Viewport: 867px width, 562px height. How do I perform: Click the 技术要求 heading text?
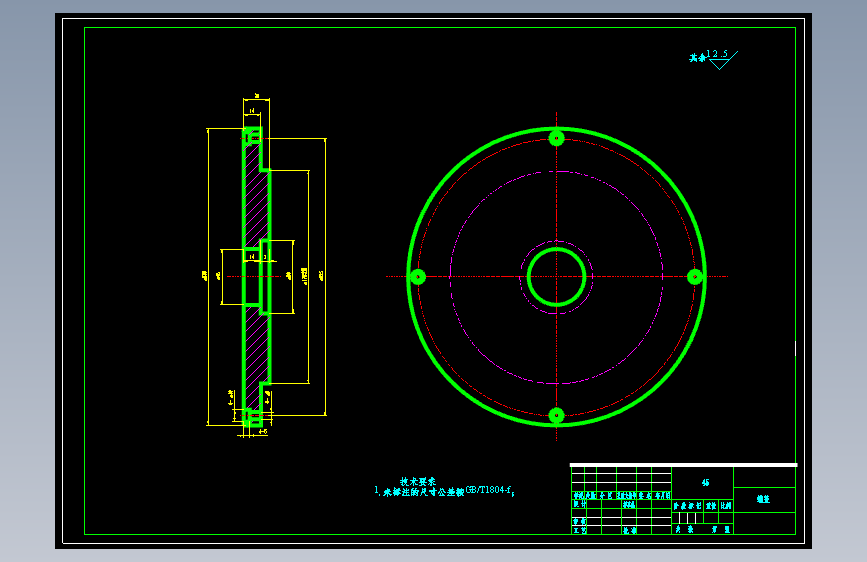[x=418, y=482]
